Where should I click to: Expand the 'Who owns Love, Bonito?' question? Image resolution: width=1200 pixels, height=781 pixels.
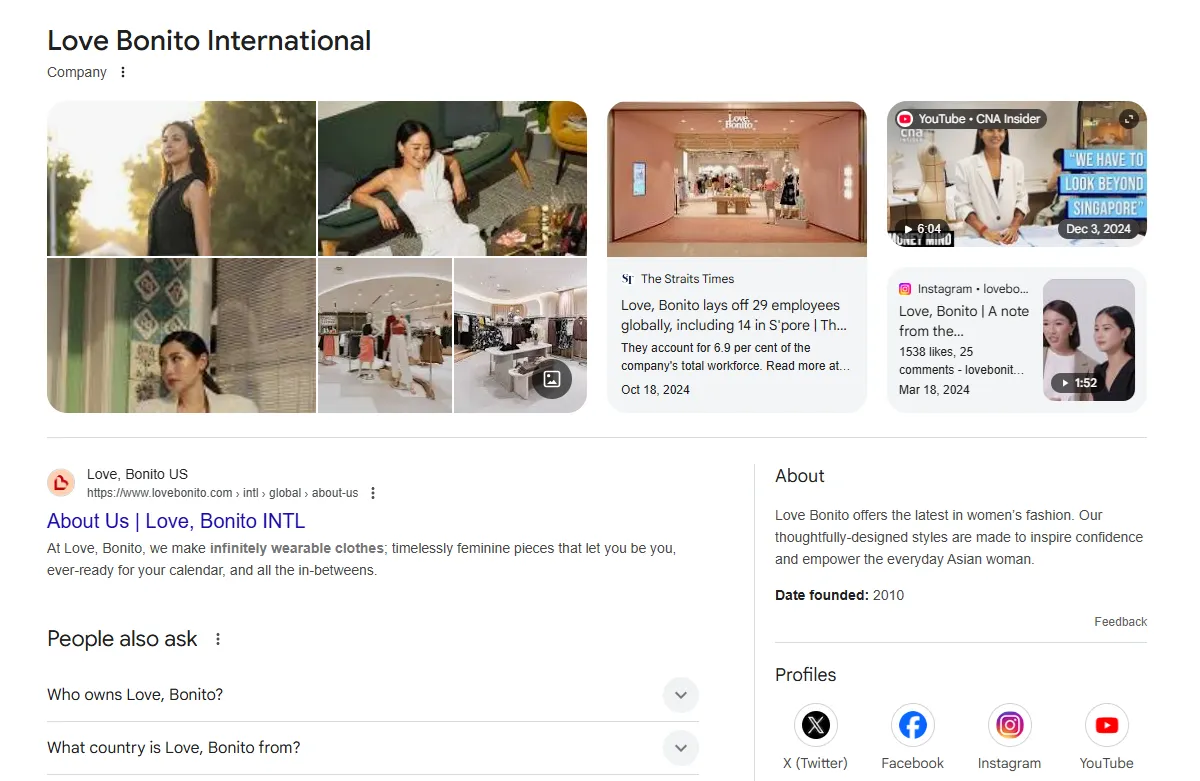(680, 695)
